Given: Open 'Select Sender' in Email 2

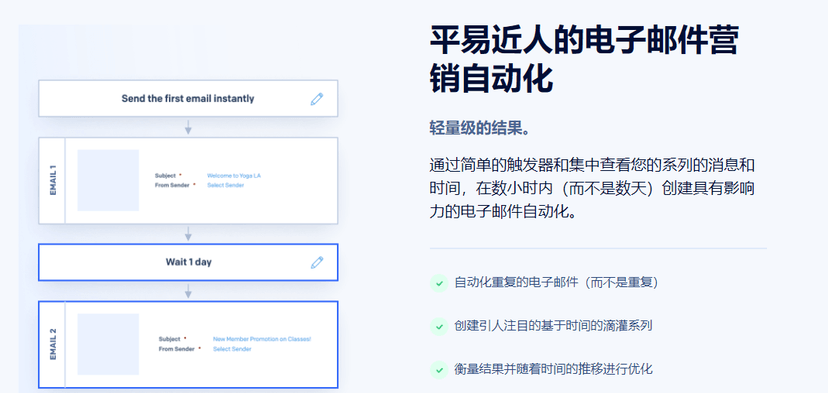Looking at the screenshot, I should tap(232, 349).
